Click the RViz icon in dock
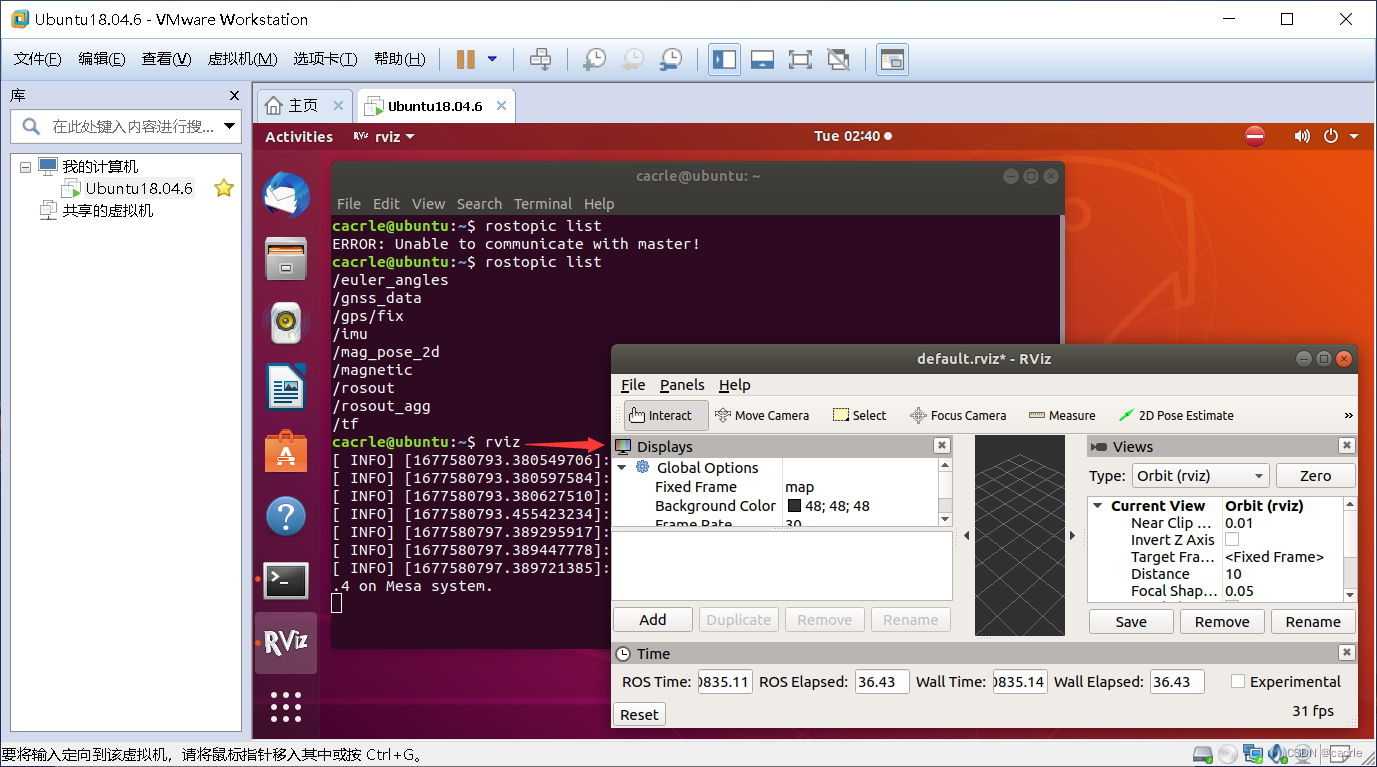This screenshot has width=1377, height=767. pyautogui.click(x=286, y=643)
